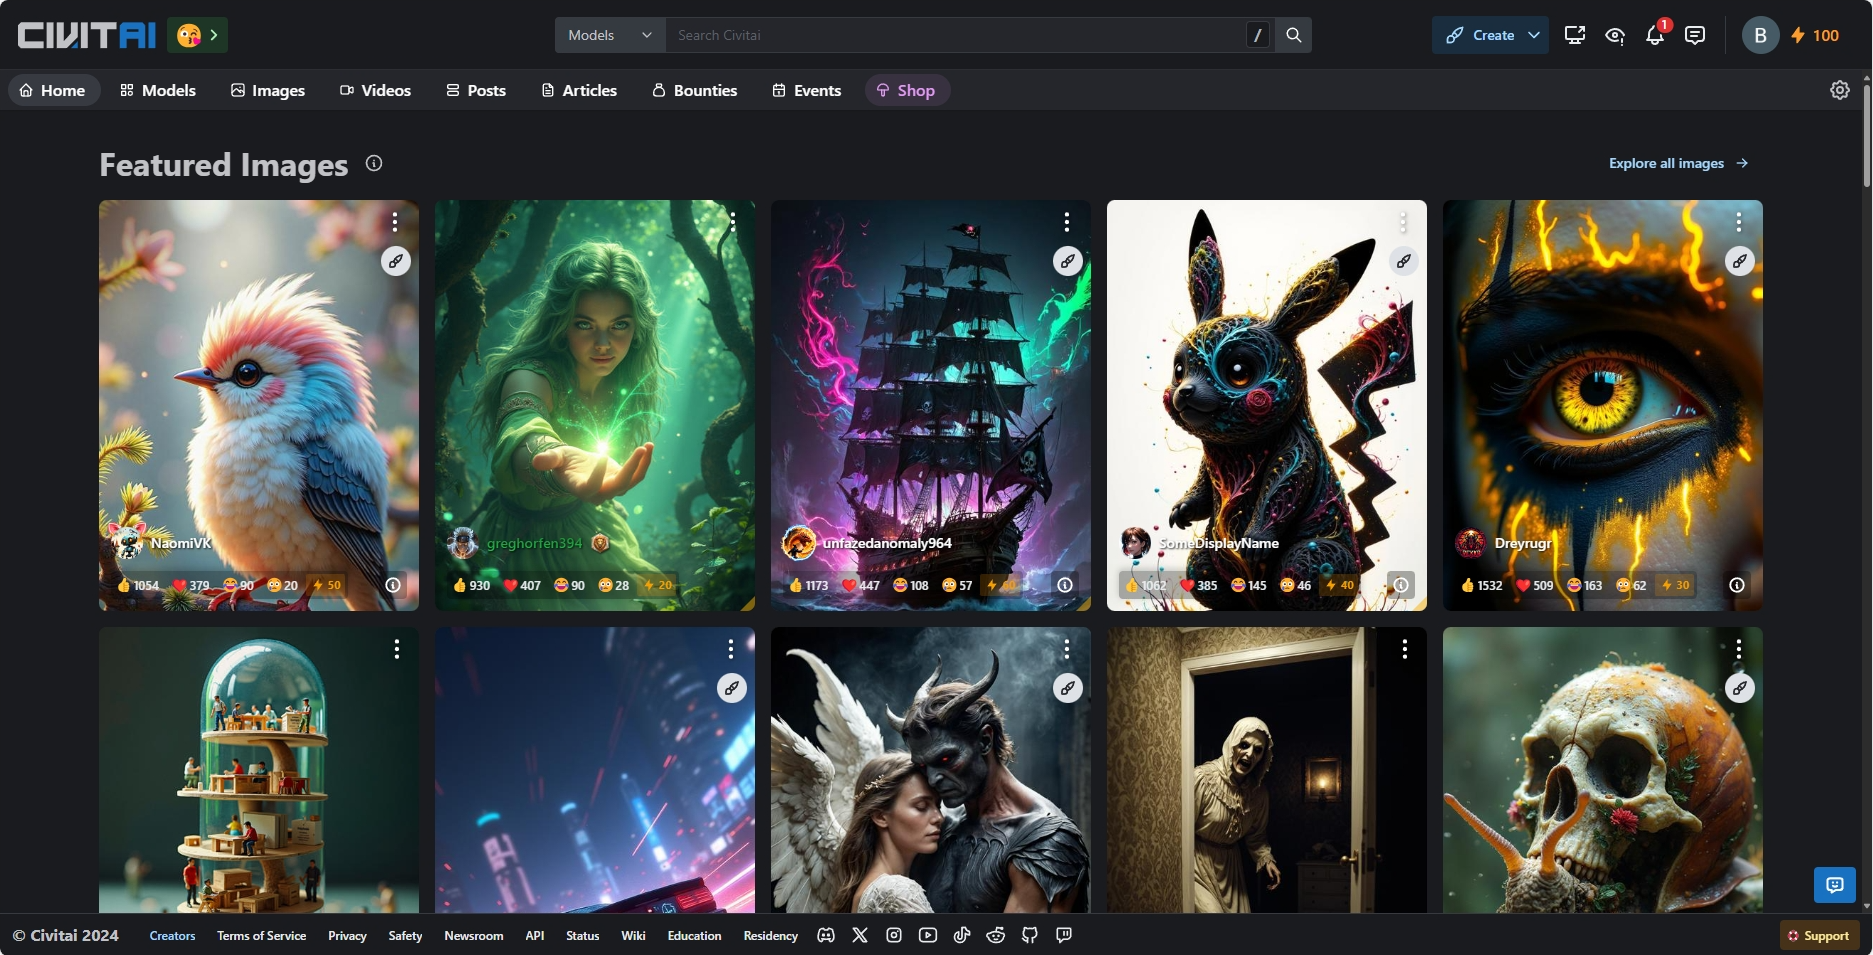
Task: Open the Bounties tab
Action: (695, 90)
